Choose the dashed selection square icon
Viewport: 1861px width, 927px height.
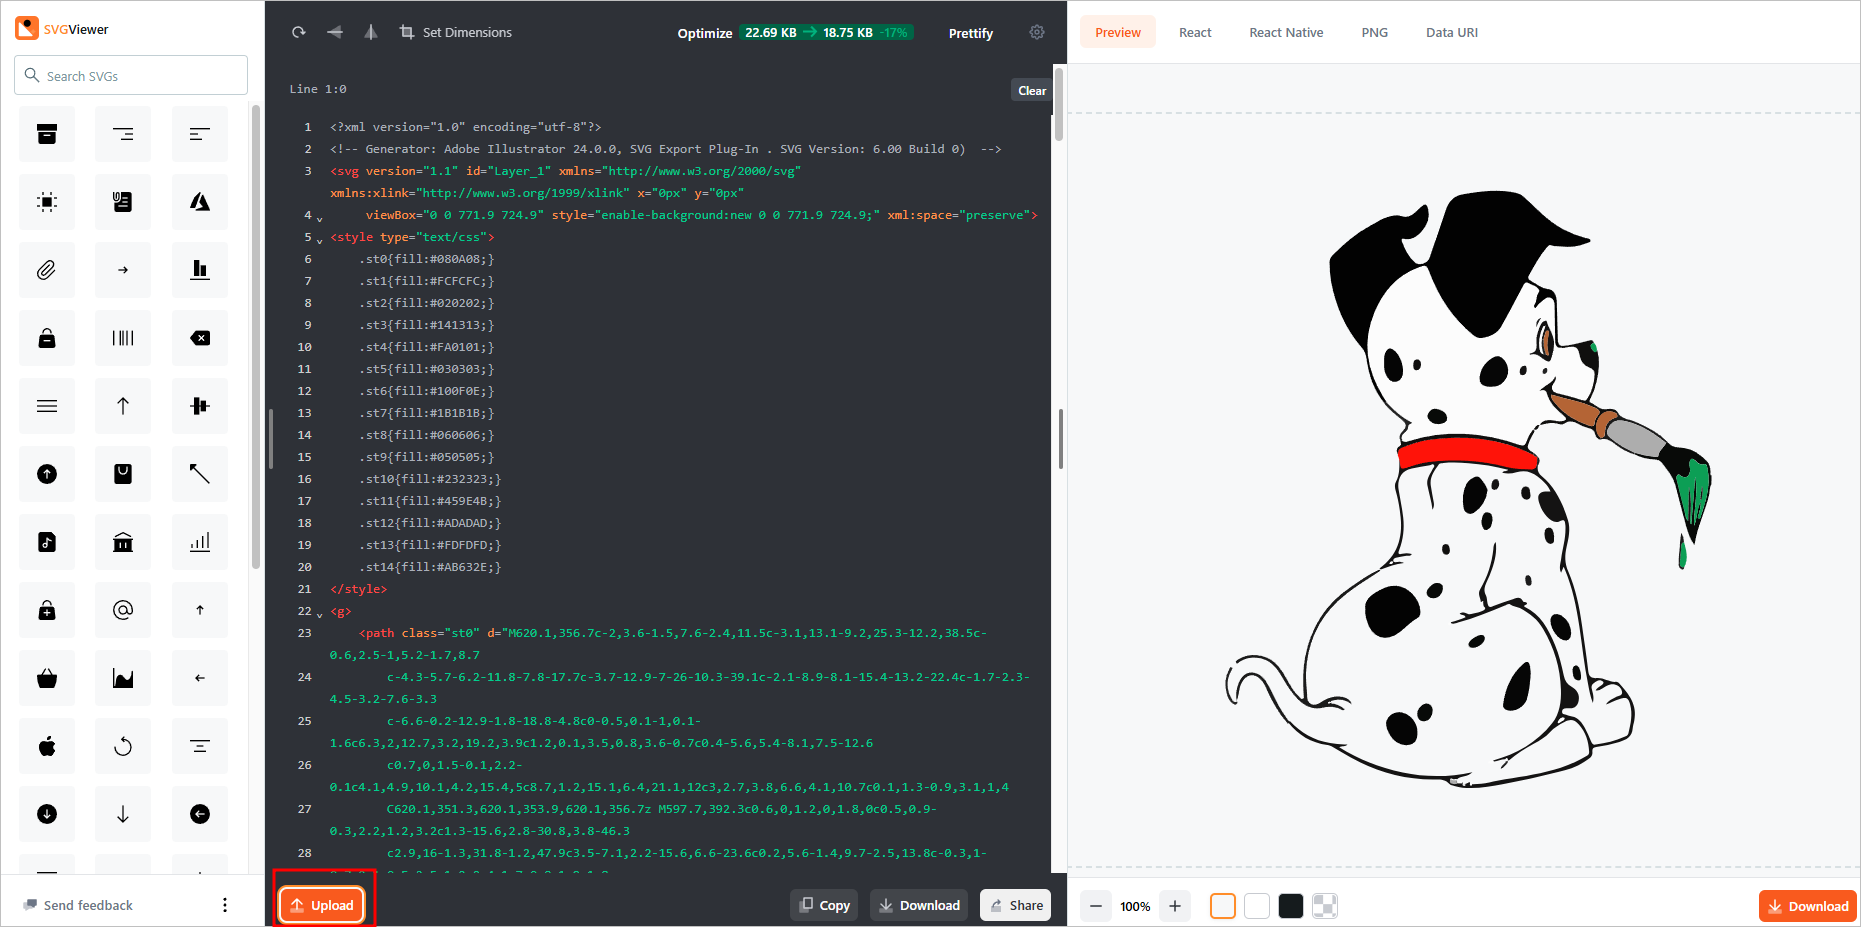(x=47, y=202)
